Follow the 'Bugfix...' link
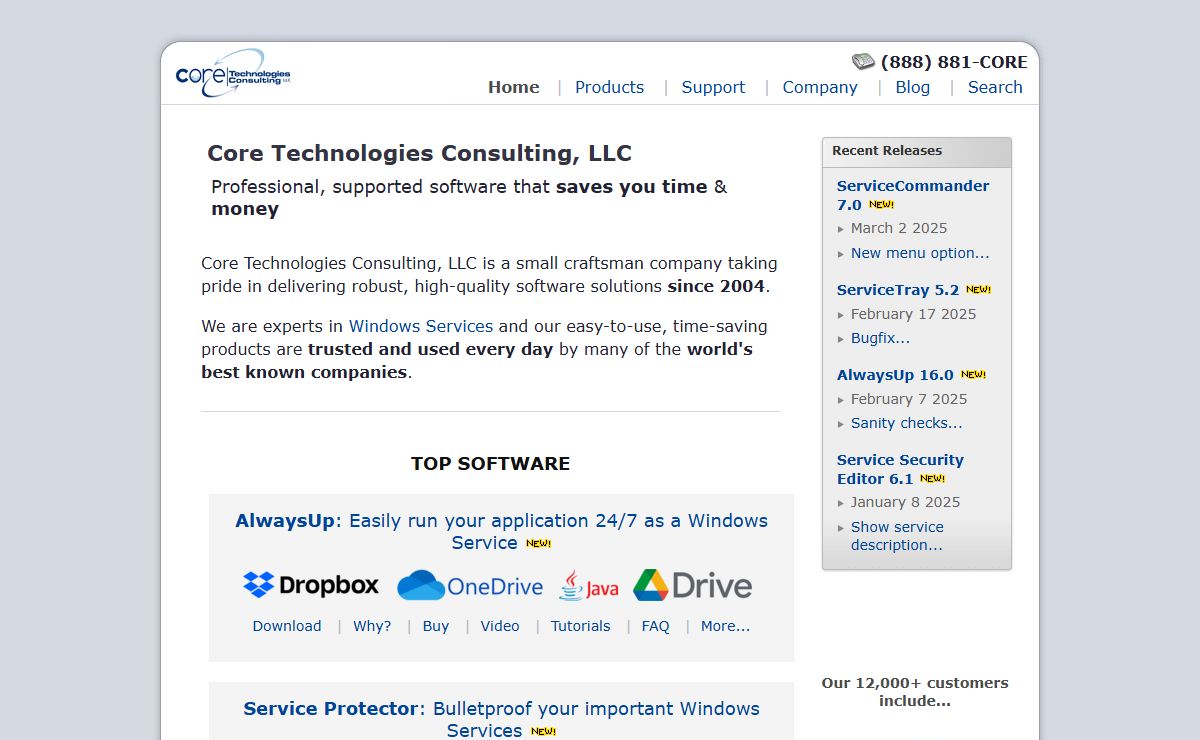The height and width of the screenshot is (740, 1200). 880,338
